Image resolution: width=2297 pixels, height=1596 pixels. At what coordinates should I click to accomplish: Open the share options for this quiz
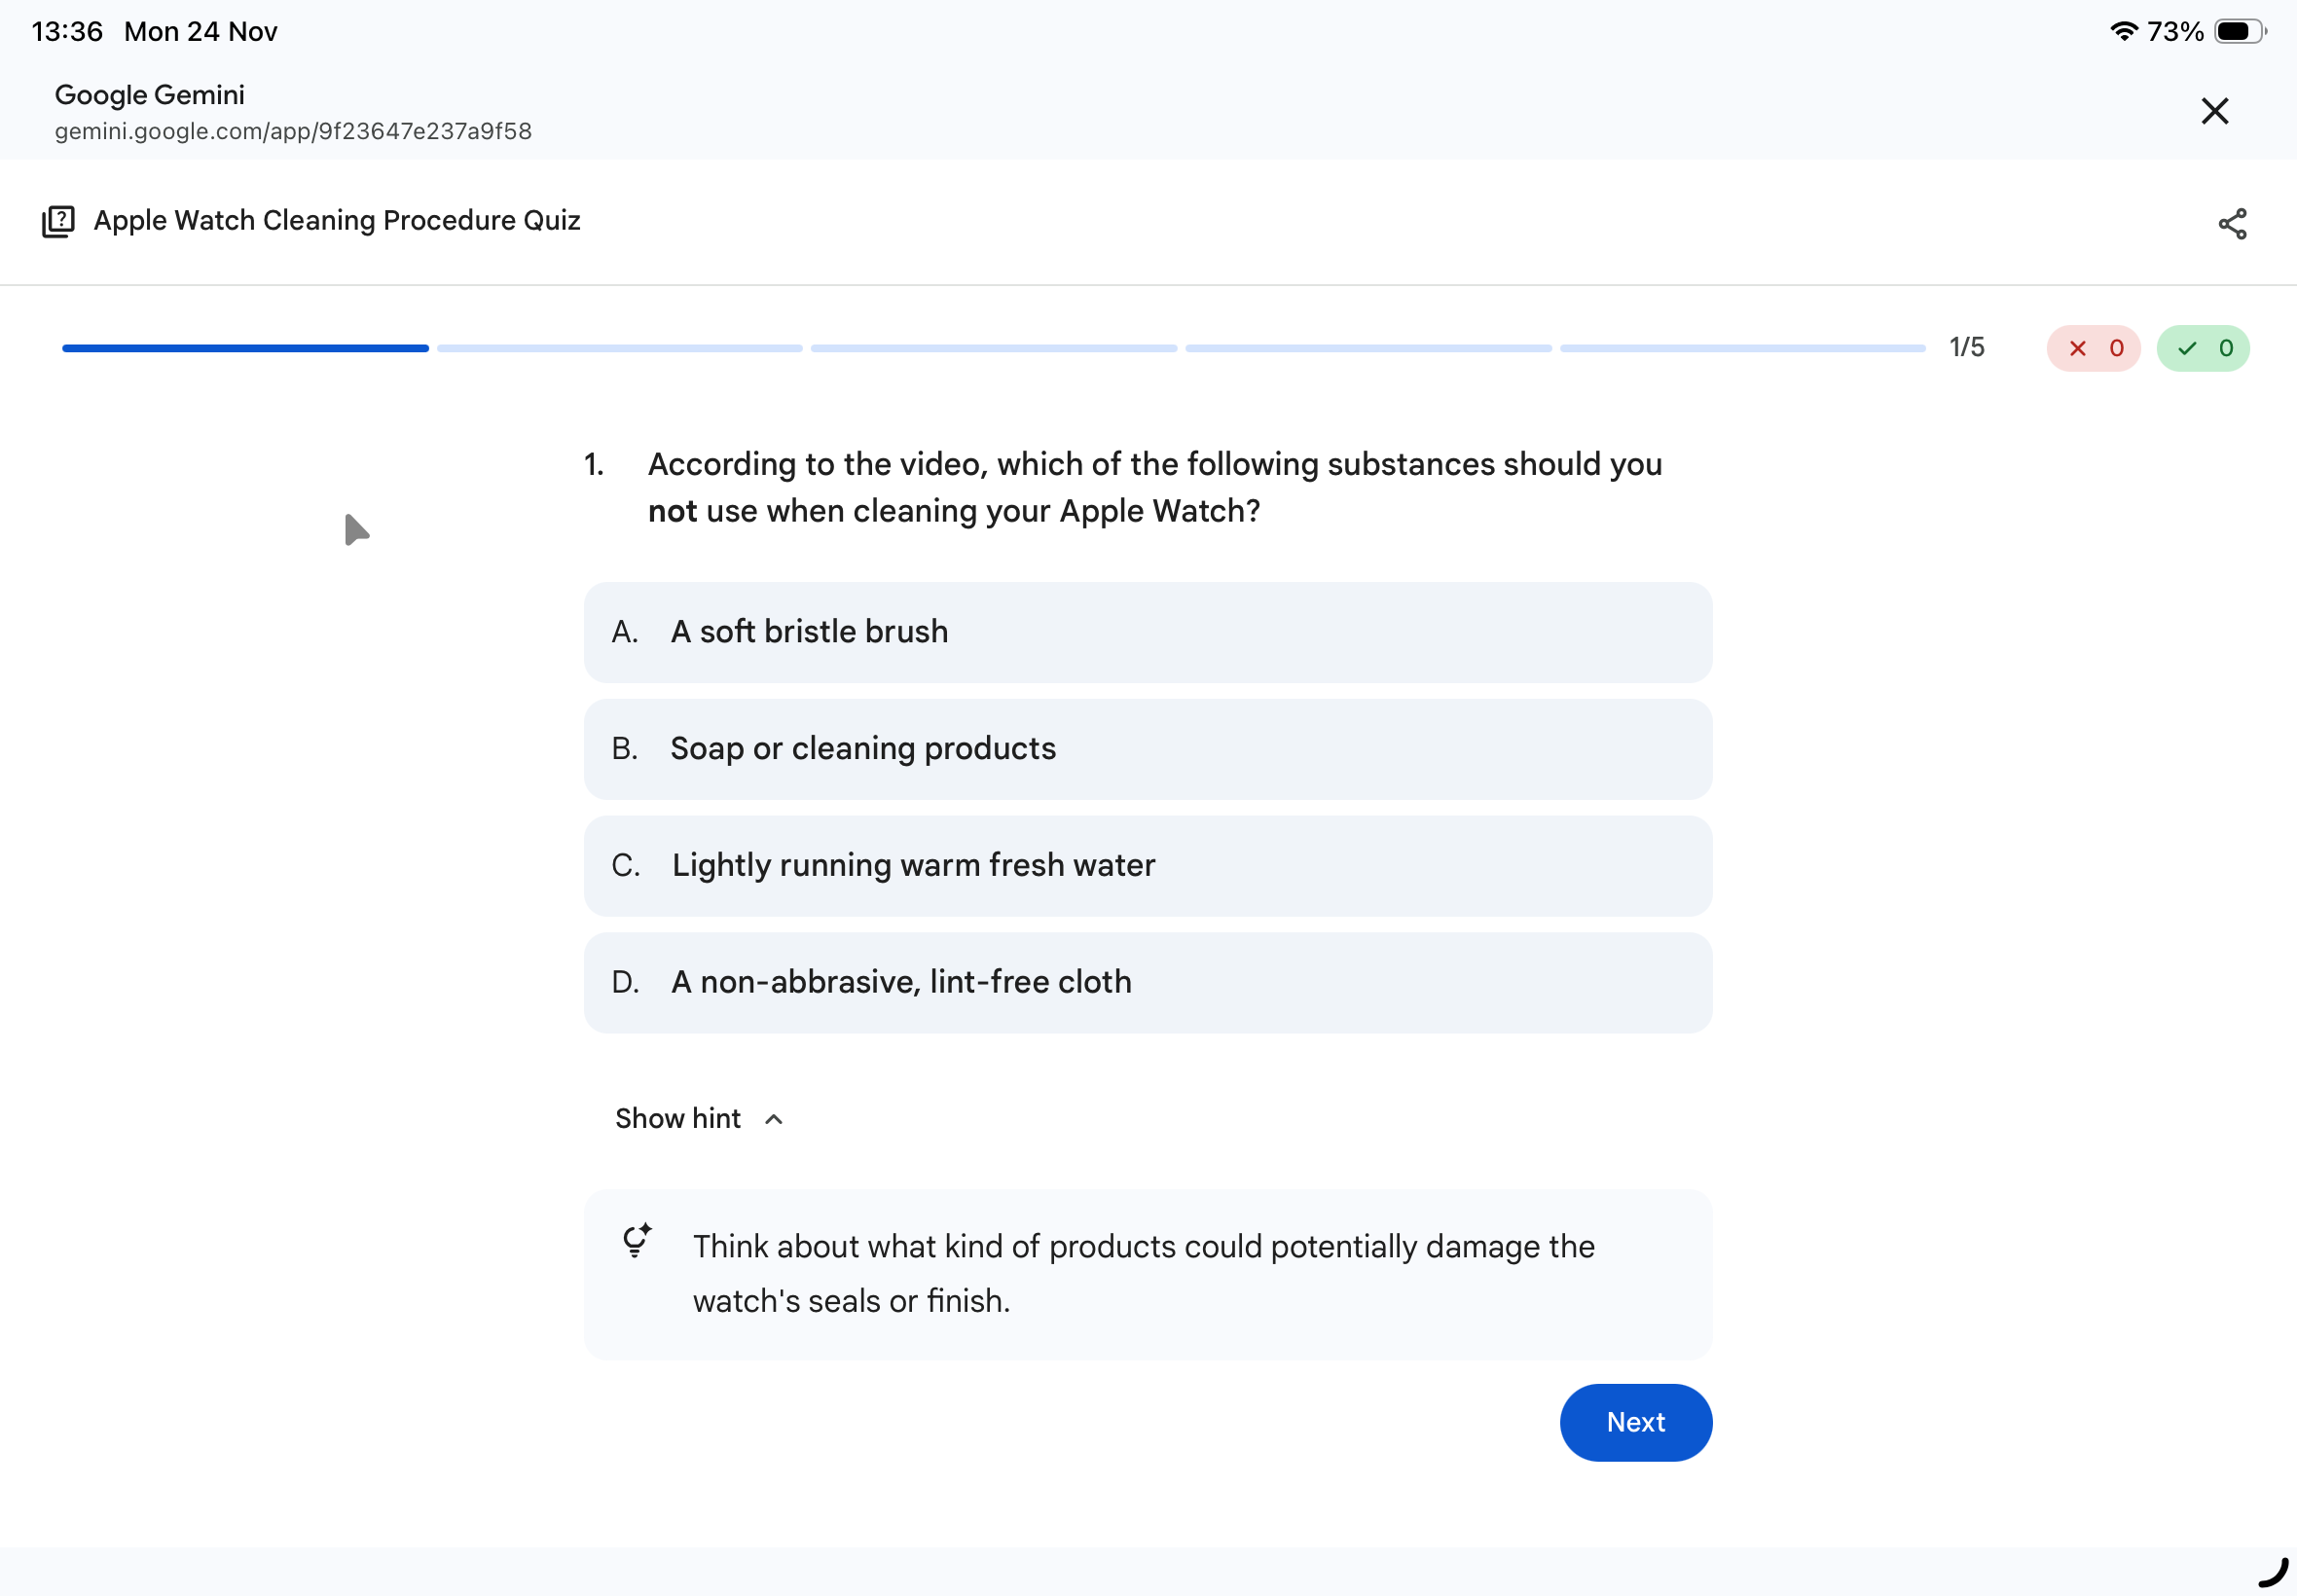click(x=2233, y=222)
